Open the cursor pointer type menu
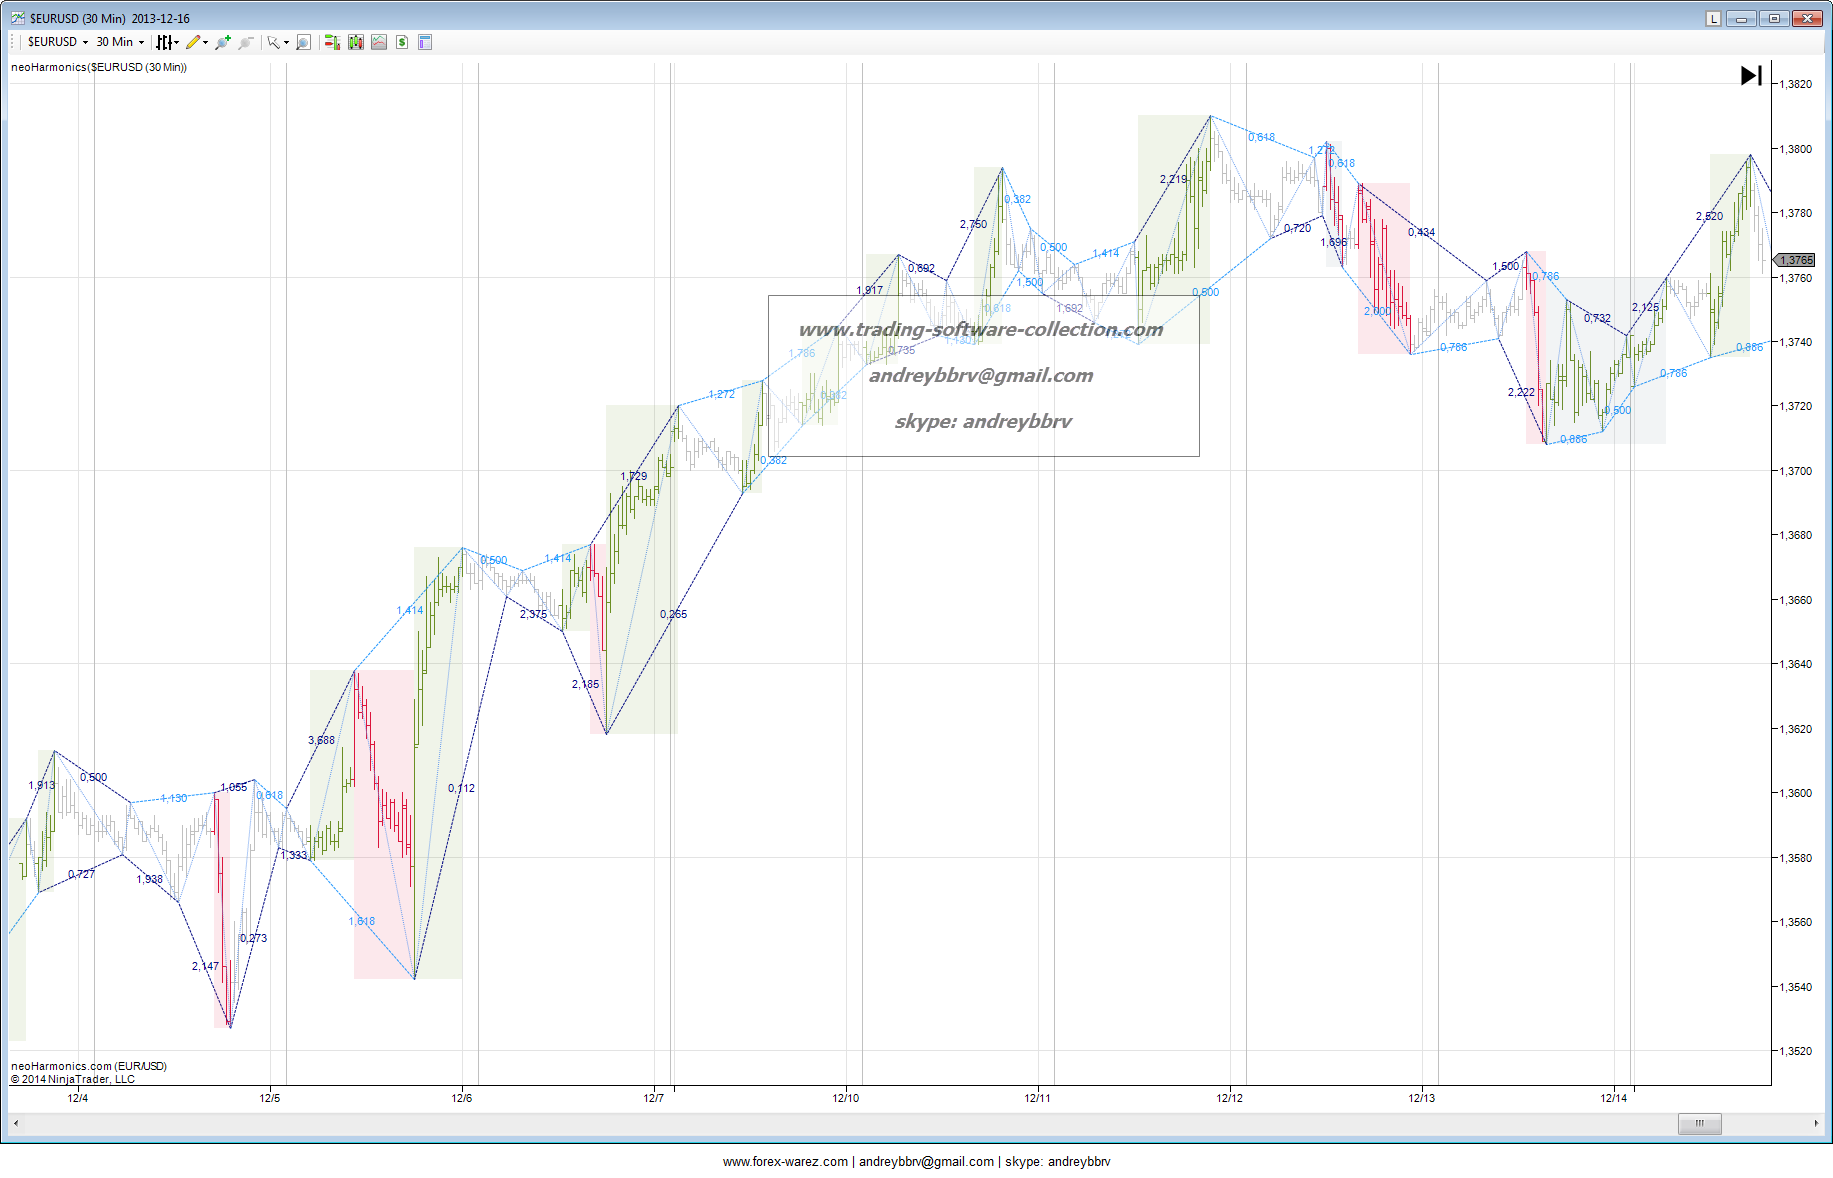The height and width of the screenshot is (1178, 1833). tap(277, 42)
